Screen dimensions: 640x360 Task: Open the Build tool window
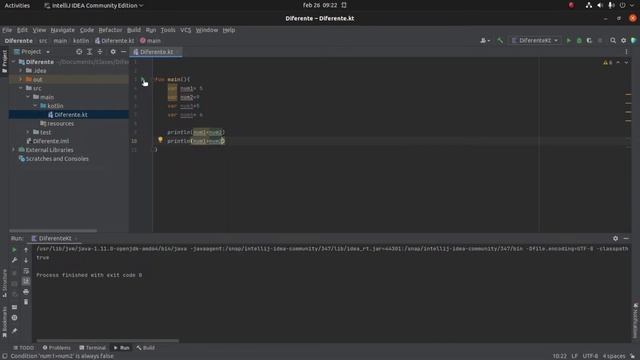tap(146, 348)
